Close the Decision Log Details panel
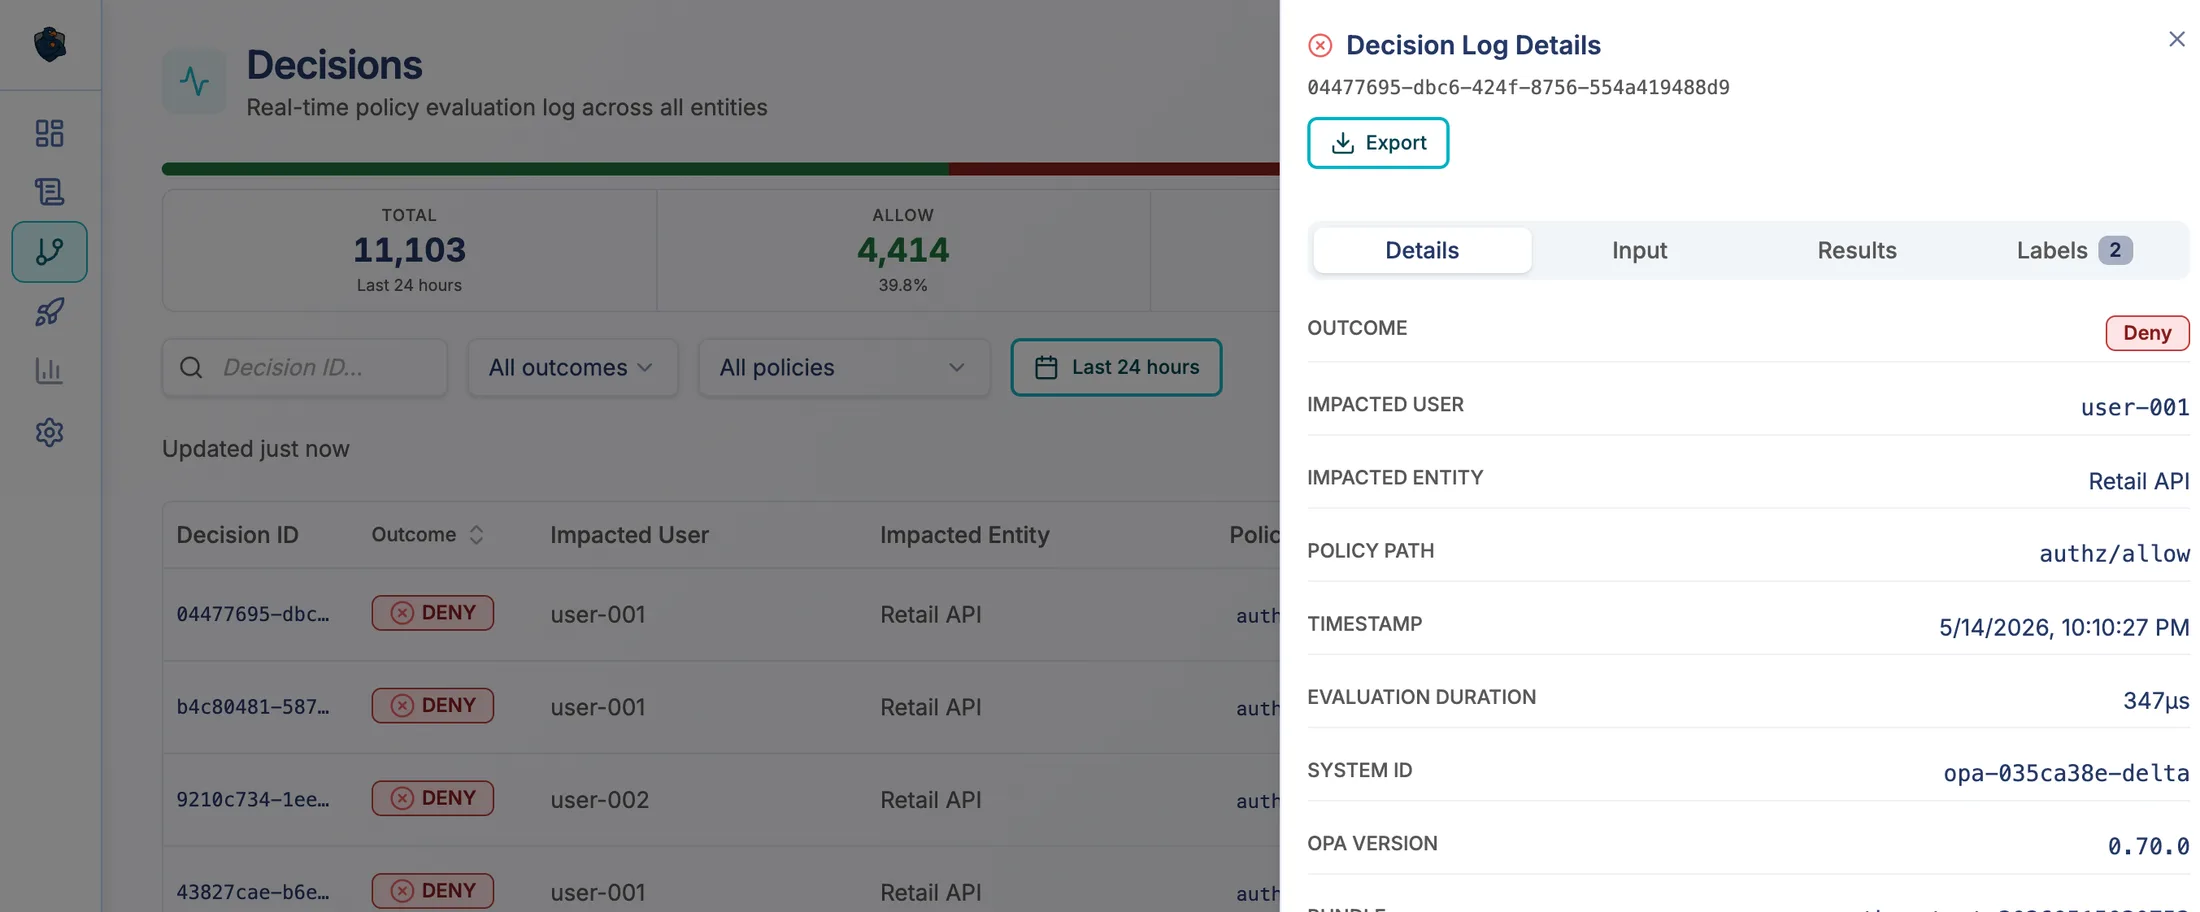2200x912 pixels. click(2177, 39)
